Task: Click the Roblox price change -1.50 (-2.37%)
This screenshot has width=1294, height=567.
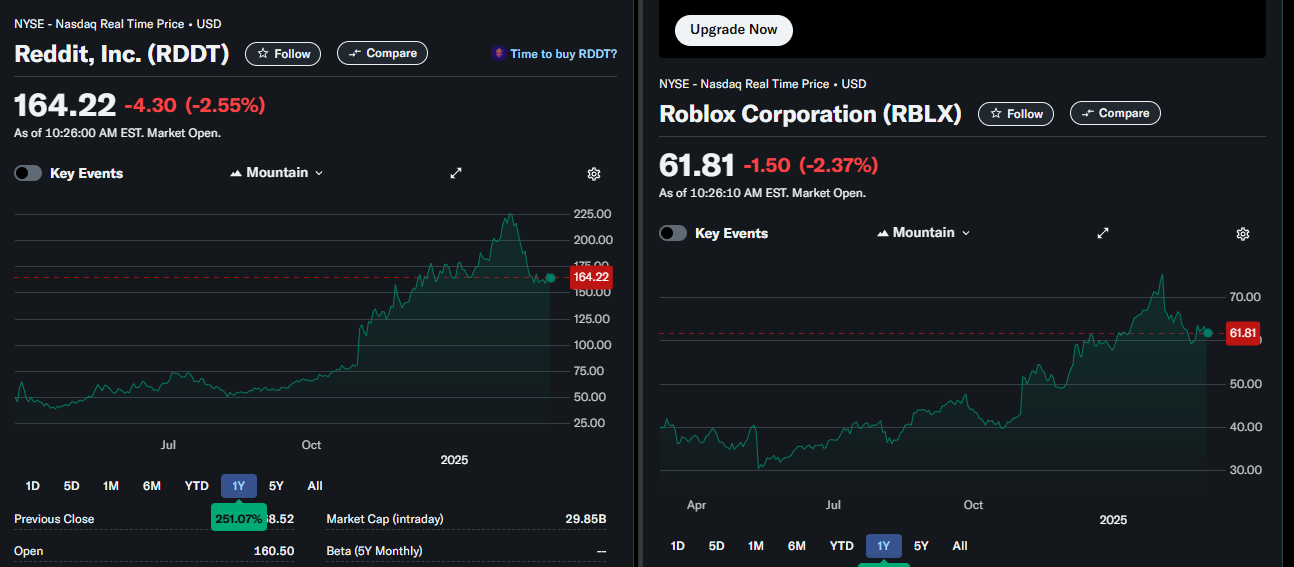Action: point(811,165)
